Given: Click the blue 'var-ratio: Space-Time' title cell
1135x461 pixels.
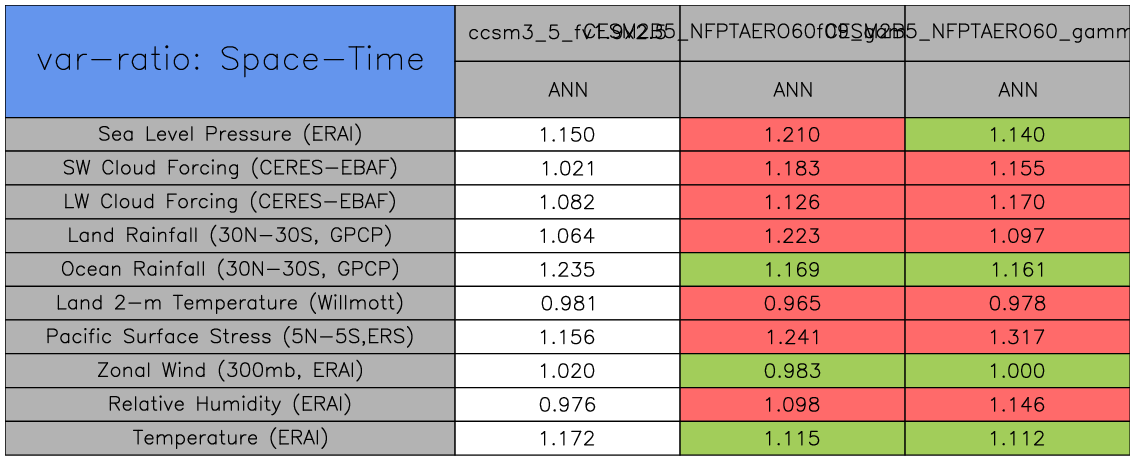Looking at the screenshot, I should (x=230, y=61).
